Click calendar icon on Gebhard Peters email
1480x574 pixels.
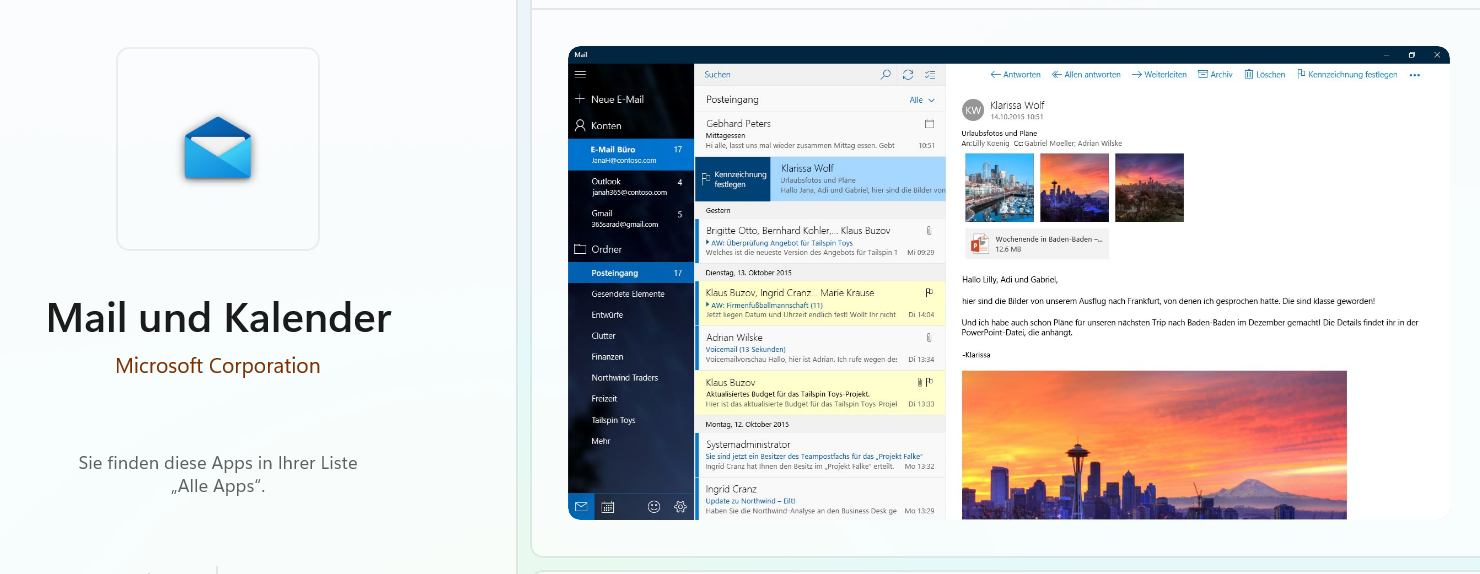coord(929,124)
